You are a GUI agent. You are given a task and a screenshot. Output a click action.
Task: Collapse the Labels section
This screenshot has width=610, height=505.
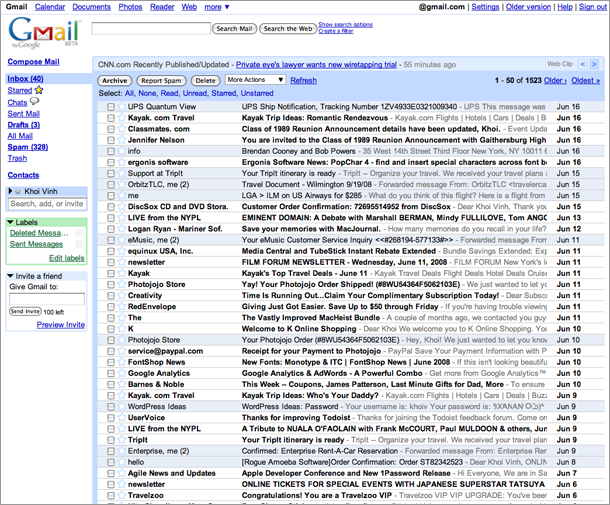11,222
